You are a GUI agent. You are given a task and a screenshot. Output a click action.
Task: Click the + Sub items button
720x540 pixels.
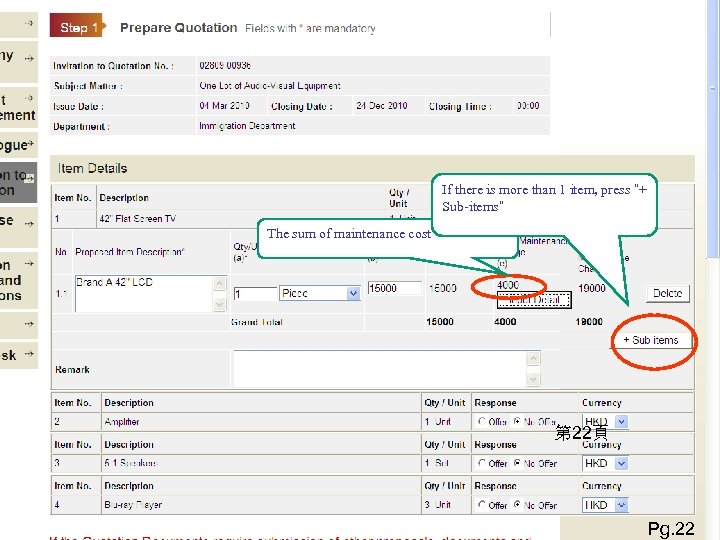coord(651,340)
